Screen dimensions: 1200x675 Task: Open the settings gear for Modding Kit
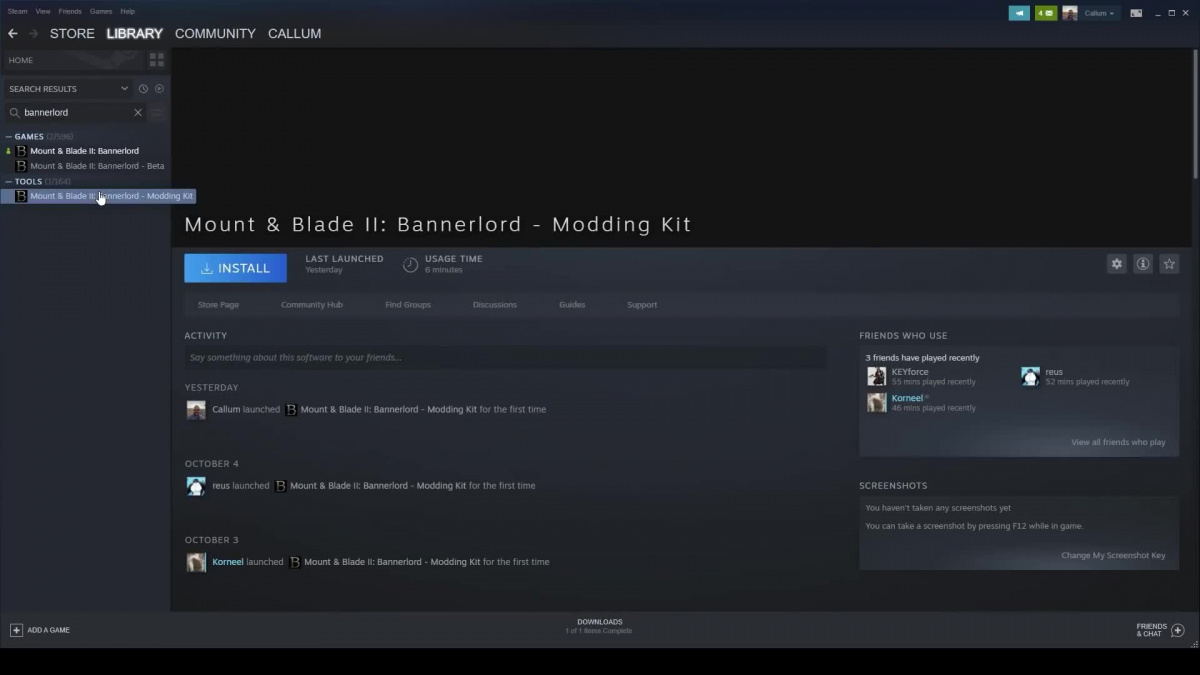(1116, 264)
